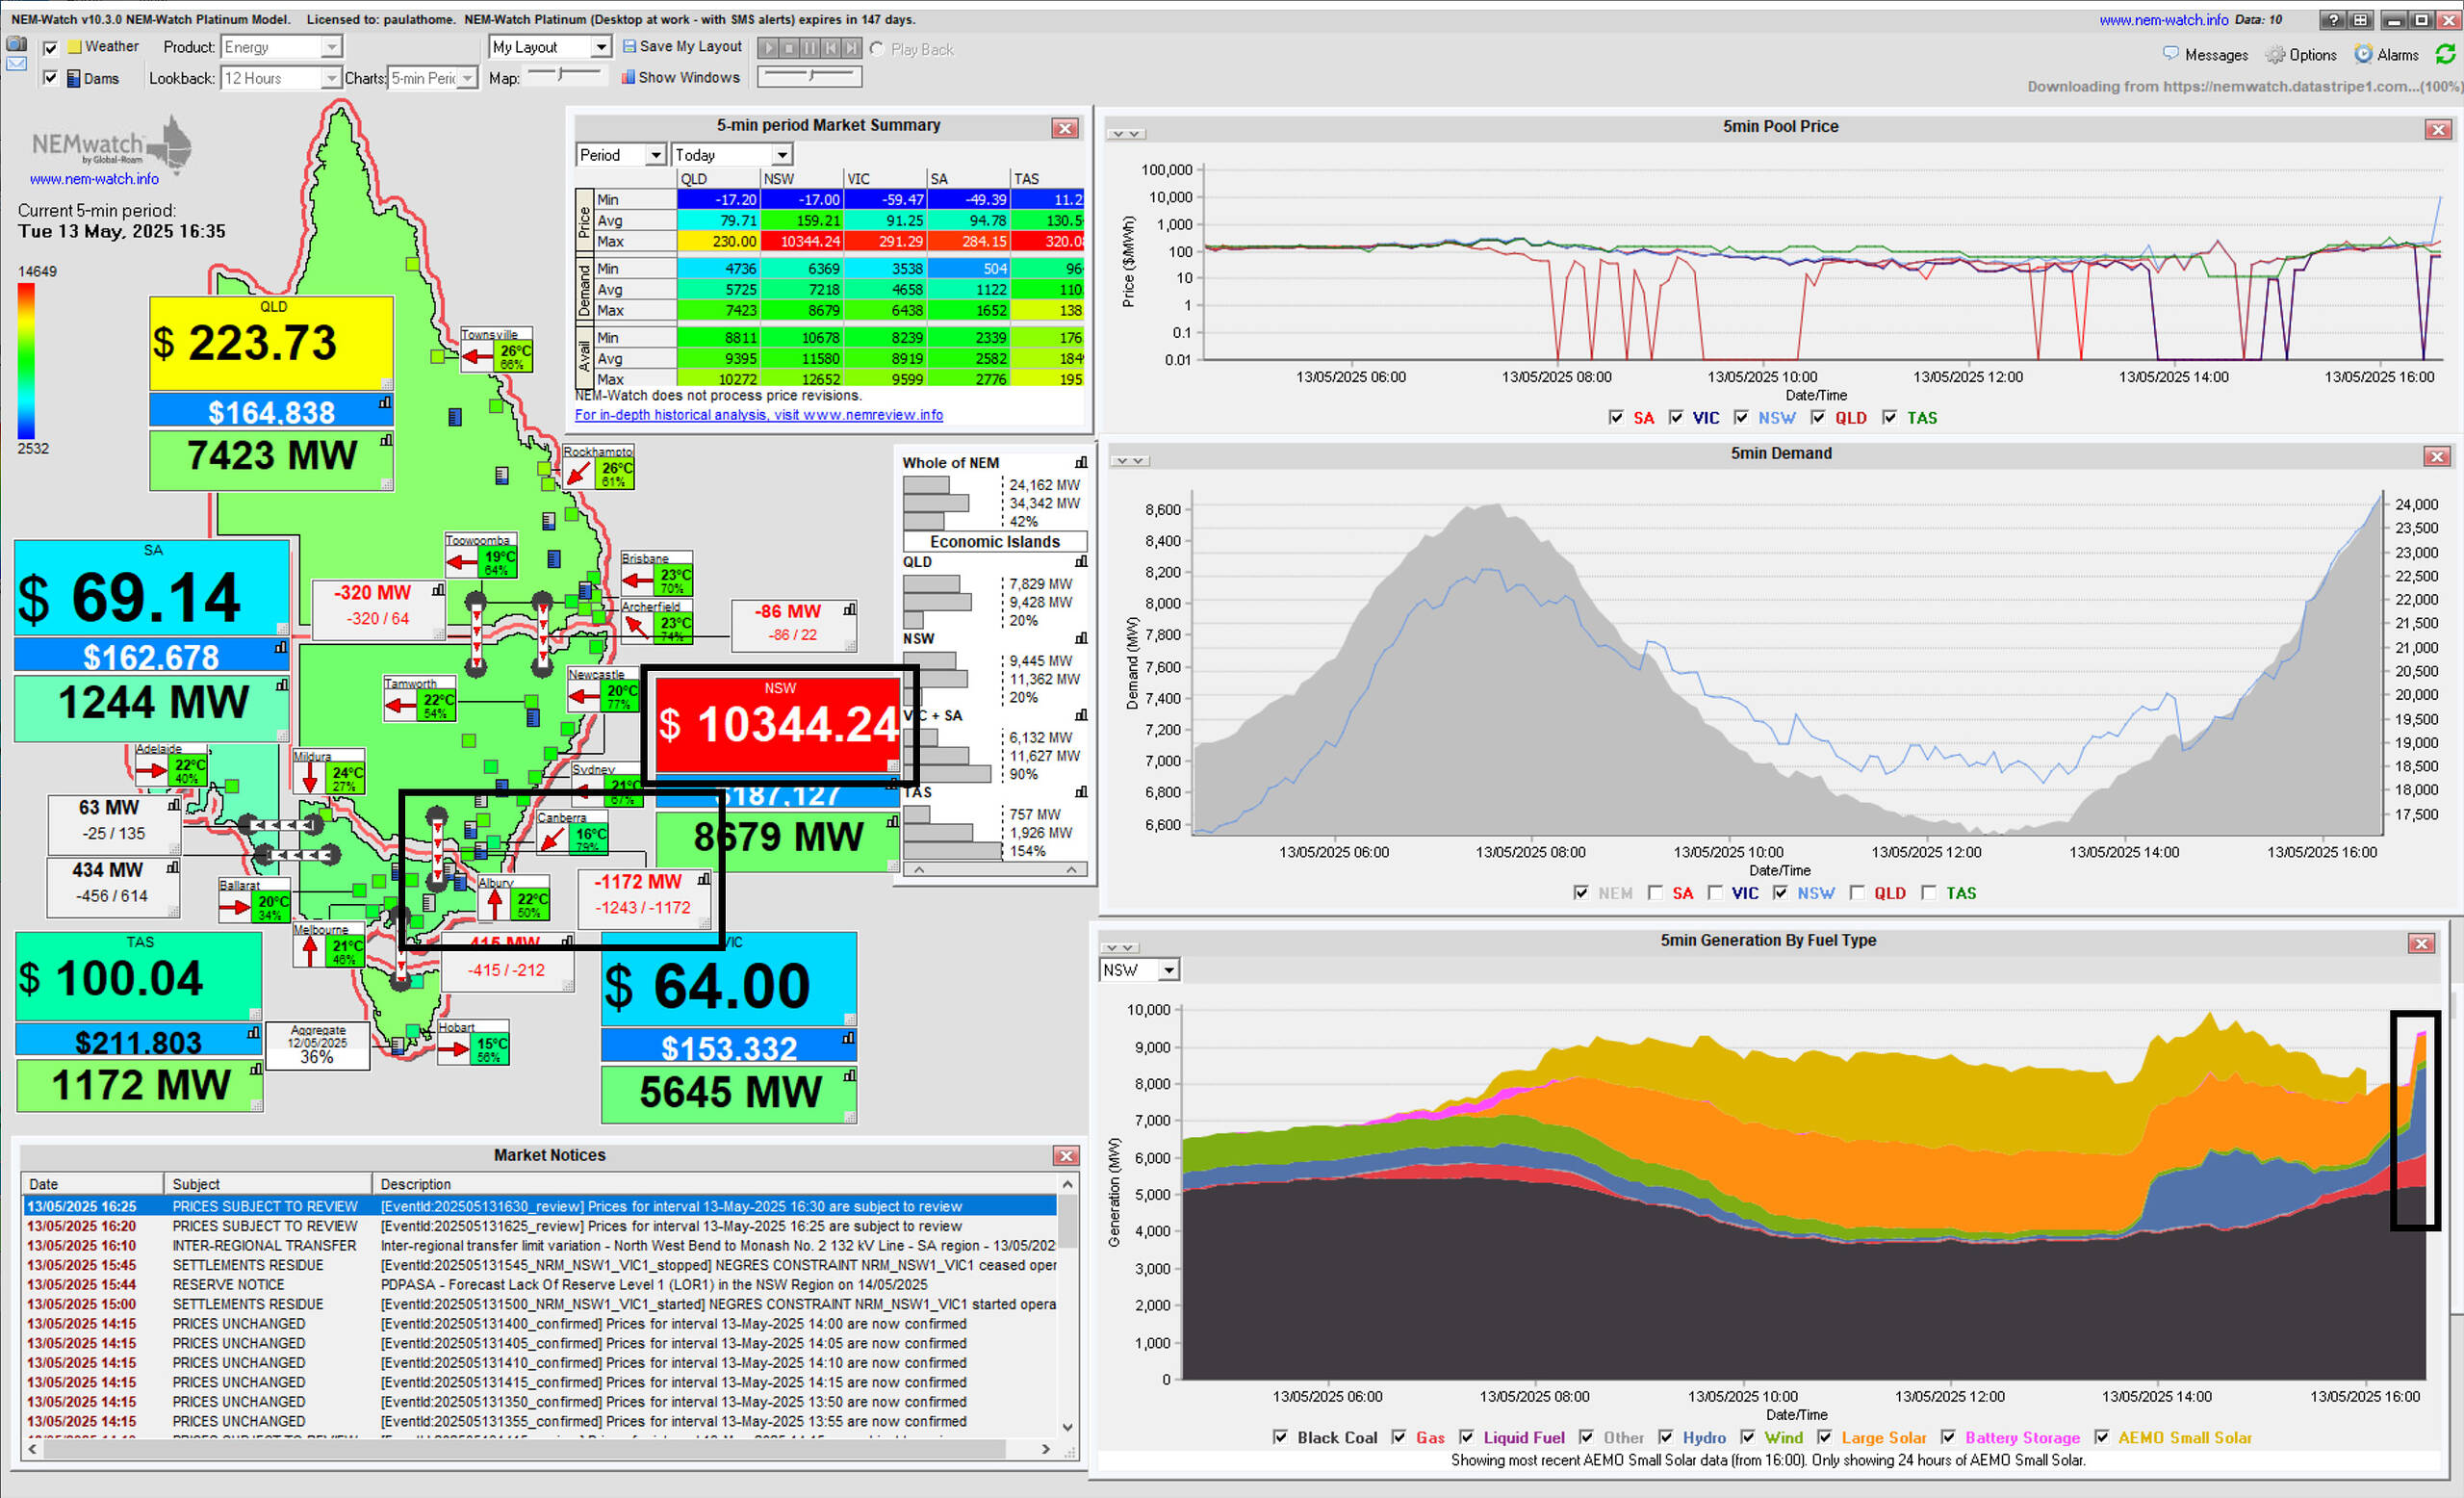This screenshot has width=2464, height=1498.
Task: Click the Description column header in Market Notices
Action: pos(715,1184)
